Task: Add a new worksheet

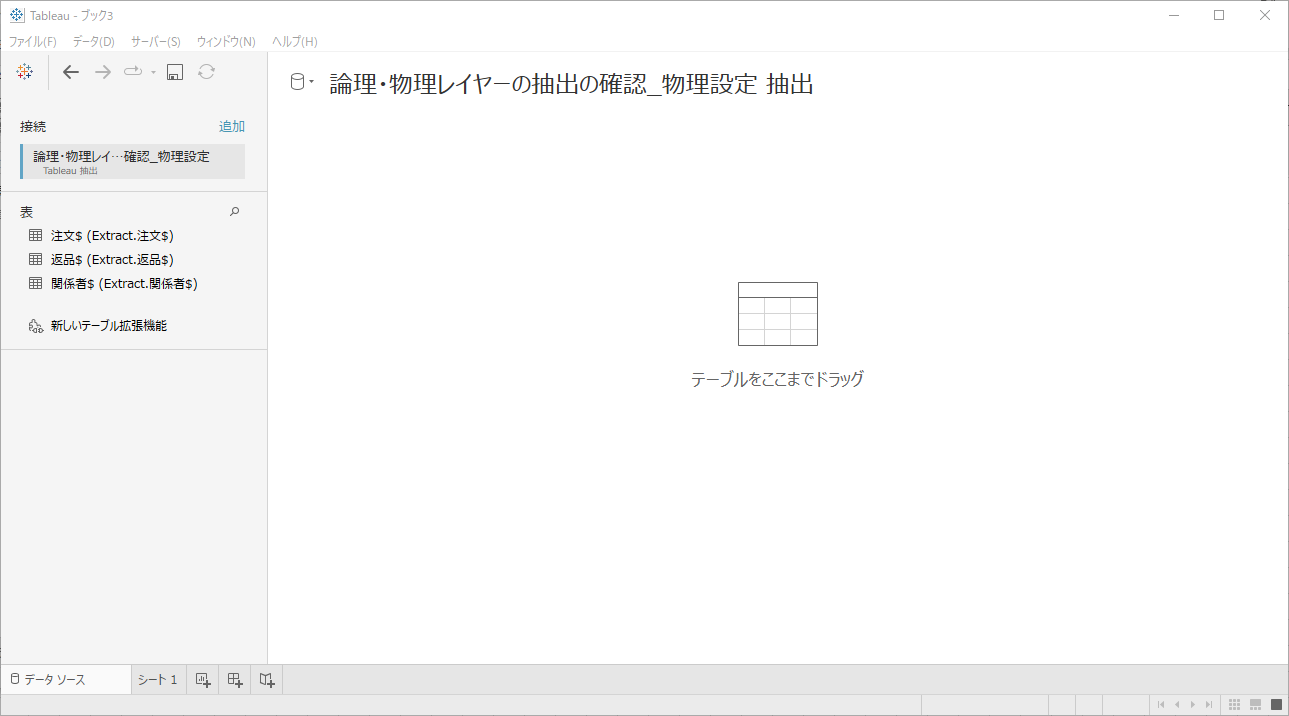Action: pos(203,680)
